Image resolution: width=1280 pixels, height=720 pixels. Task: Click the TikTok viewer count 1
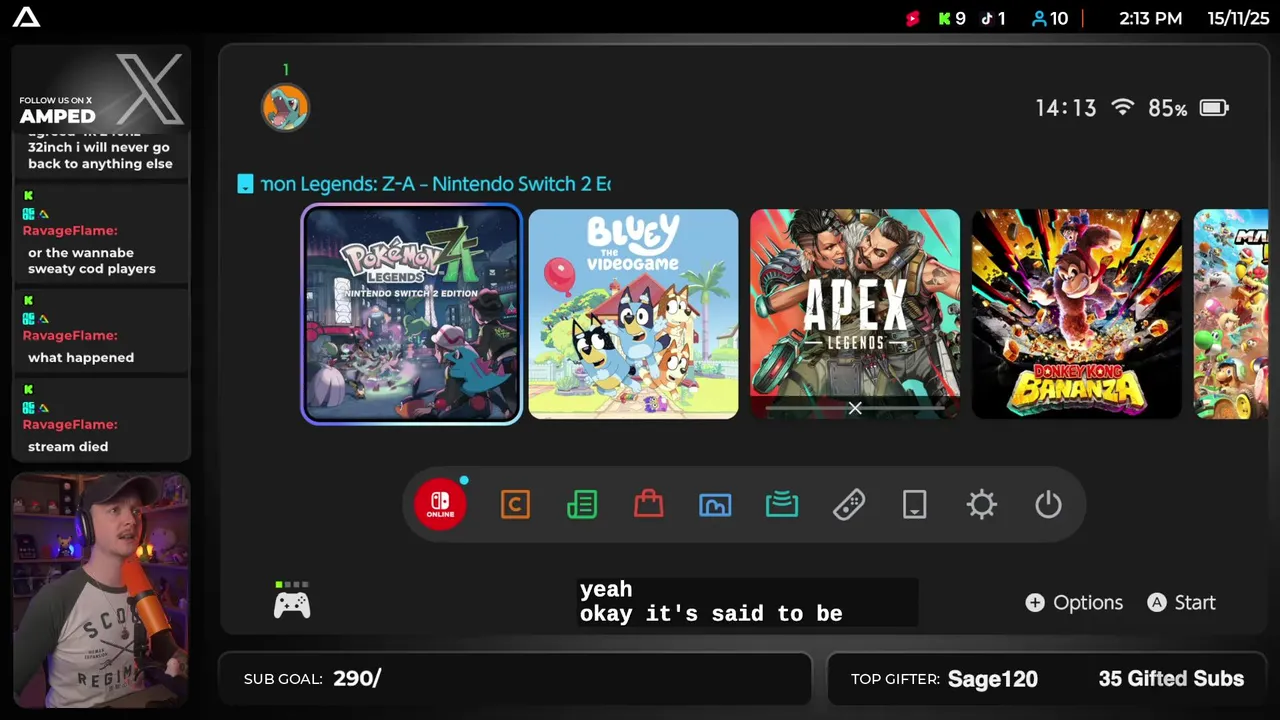point(993,18)
